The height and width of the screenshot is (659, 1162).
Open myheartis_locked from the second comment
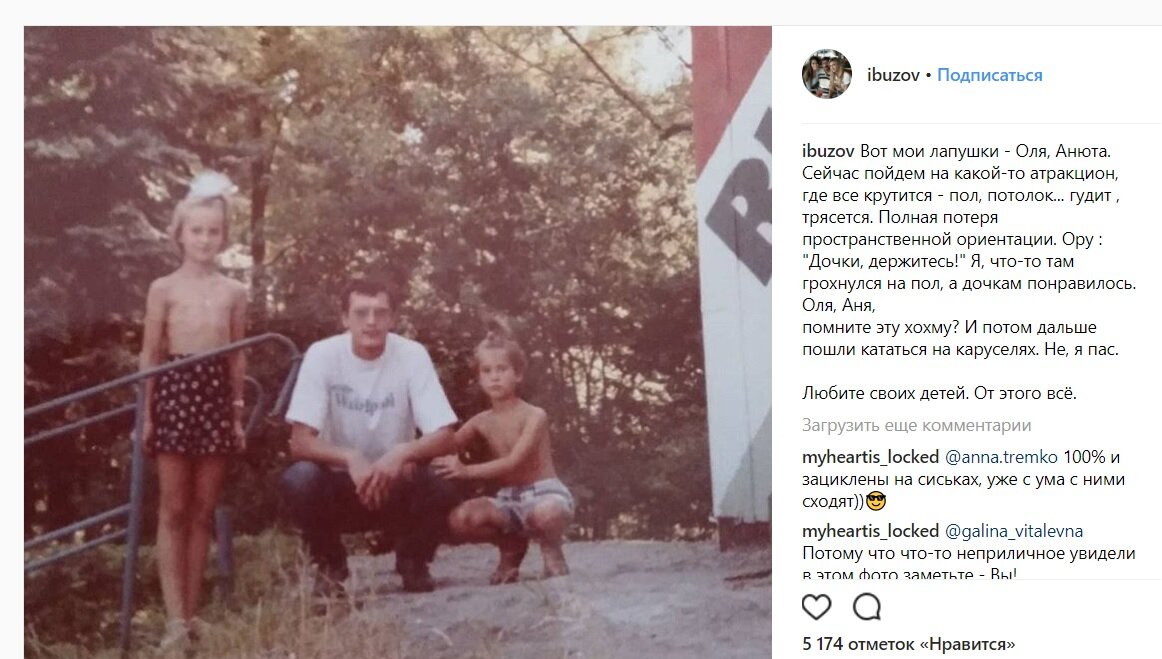click(870, 531)
